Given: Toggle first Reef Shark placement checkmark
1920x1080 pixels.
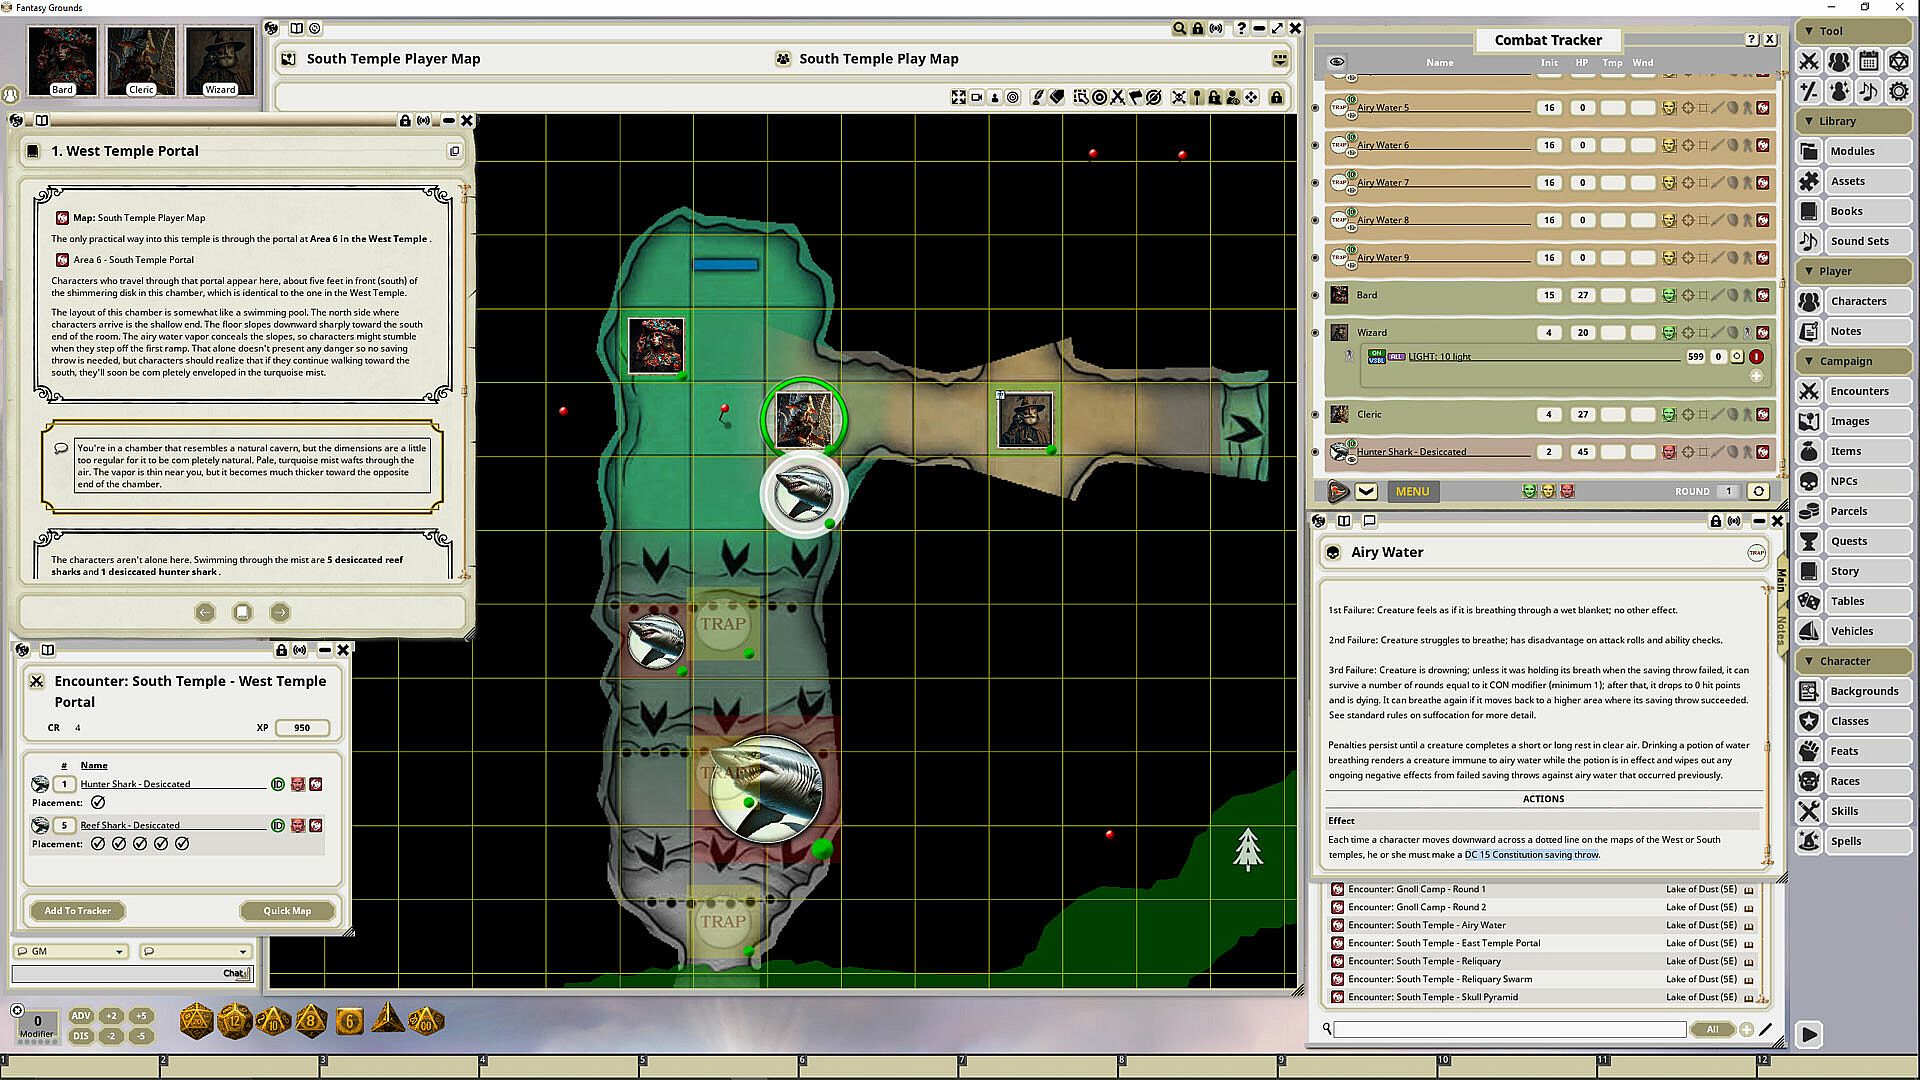Looking at the screenshot, I should (98, 844).
